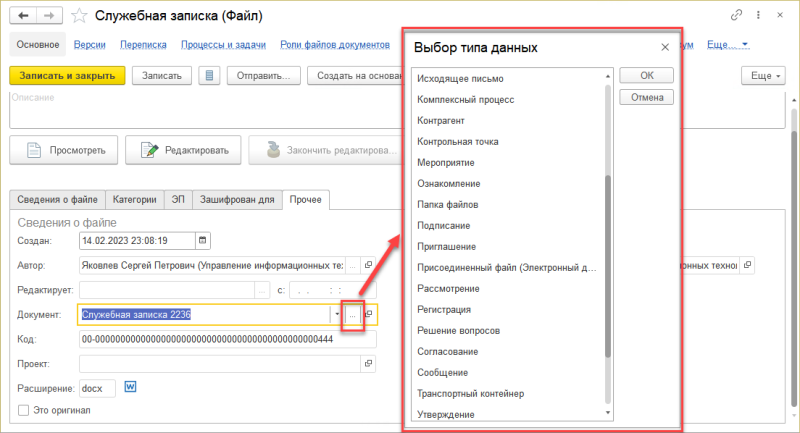Add to favorites with star icon
This screenshot has width=800, height=433.
click(76, 16)
